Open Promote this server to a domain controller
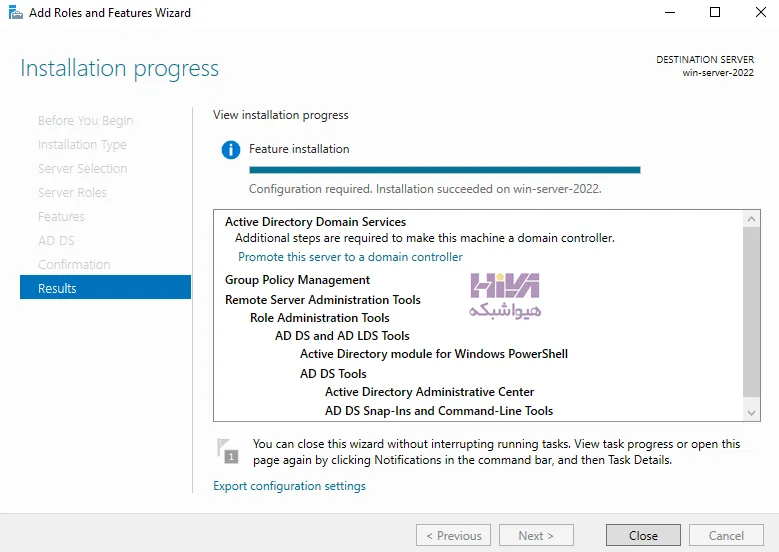779x552 pixels. click(x=350, y=257)
